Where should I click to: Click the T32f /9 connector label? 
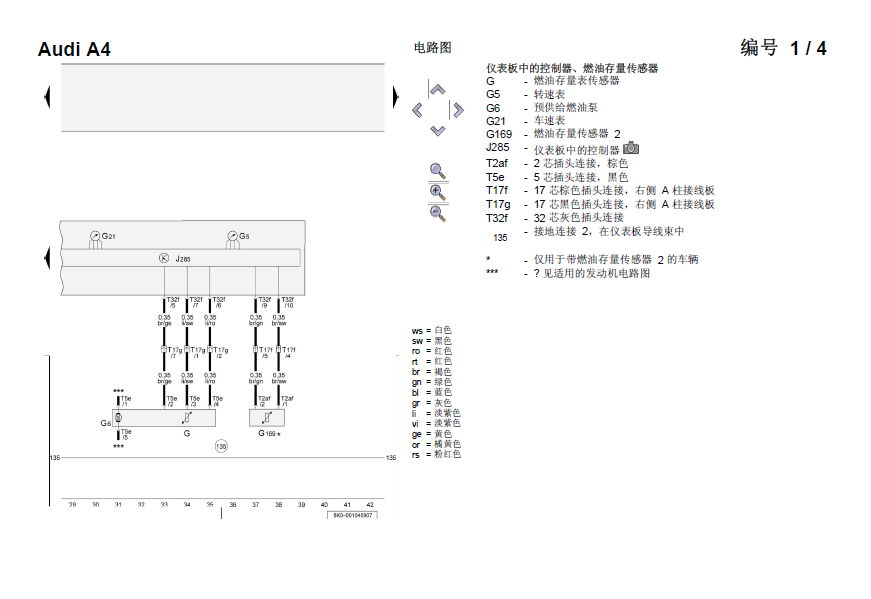[264, 302]
